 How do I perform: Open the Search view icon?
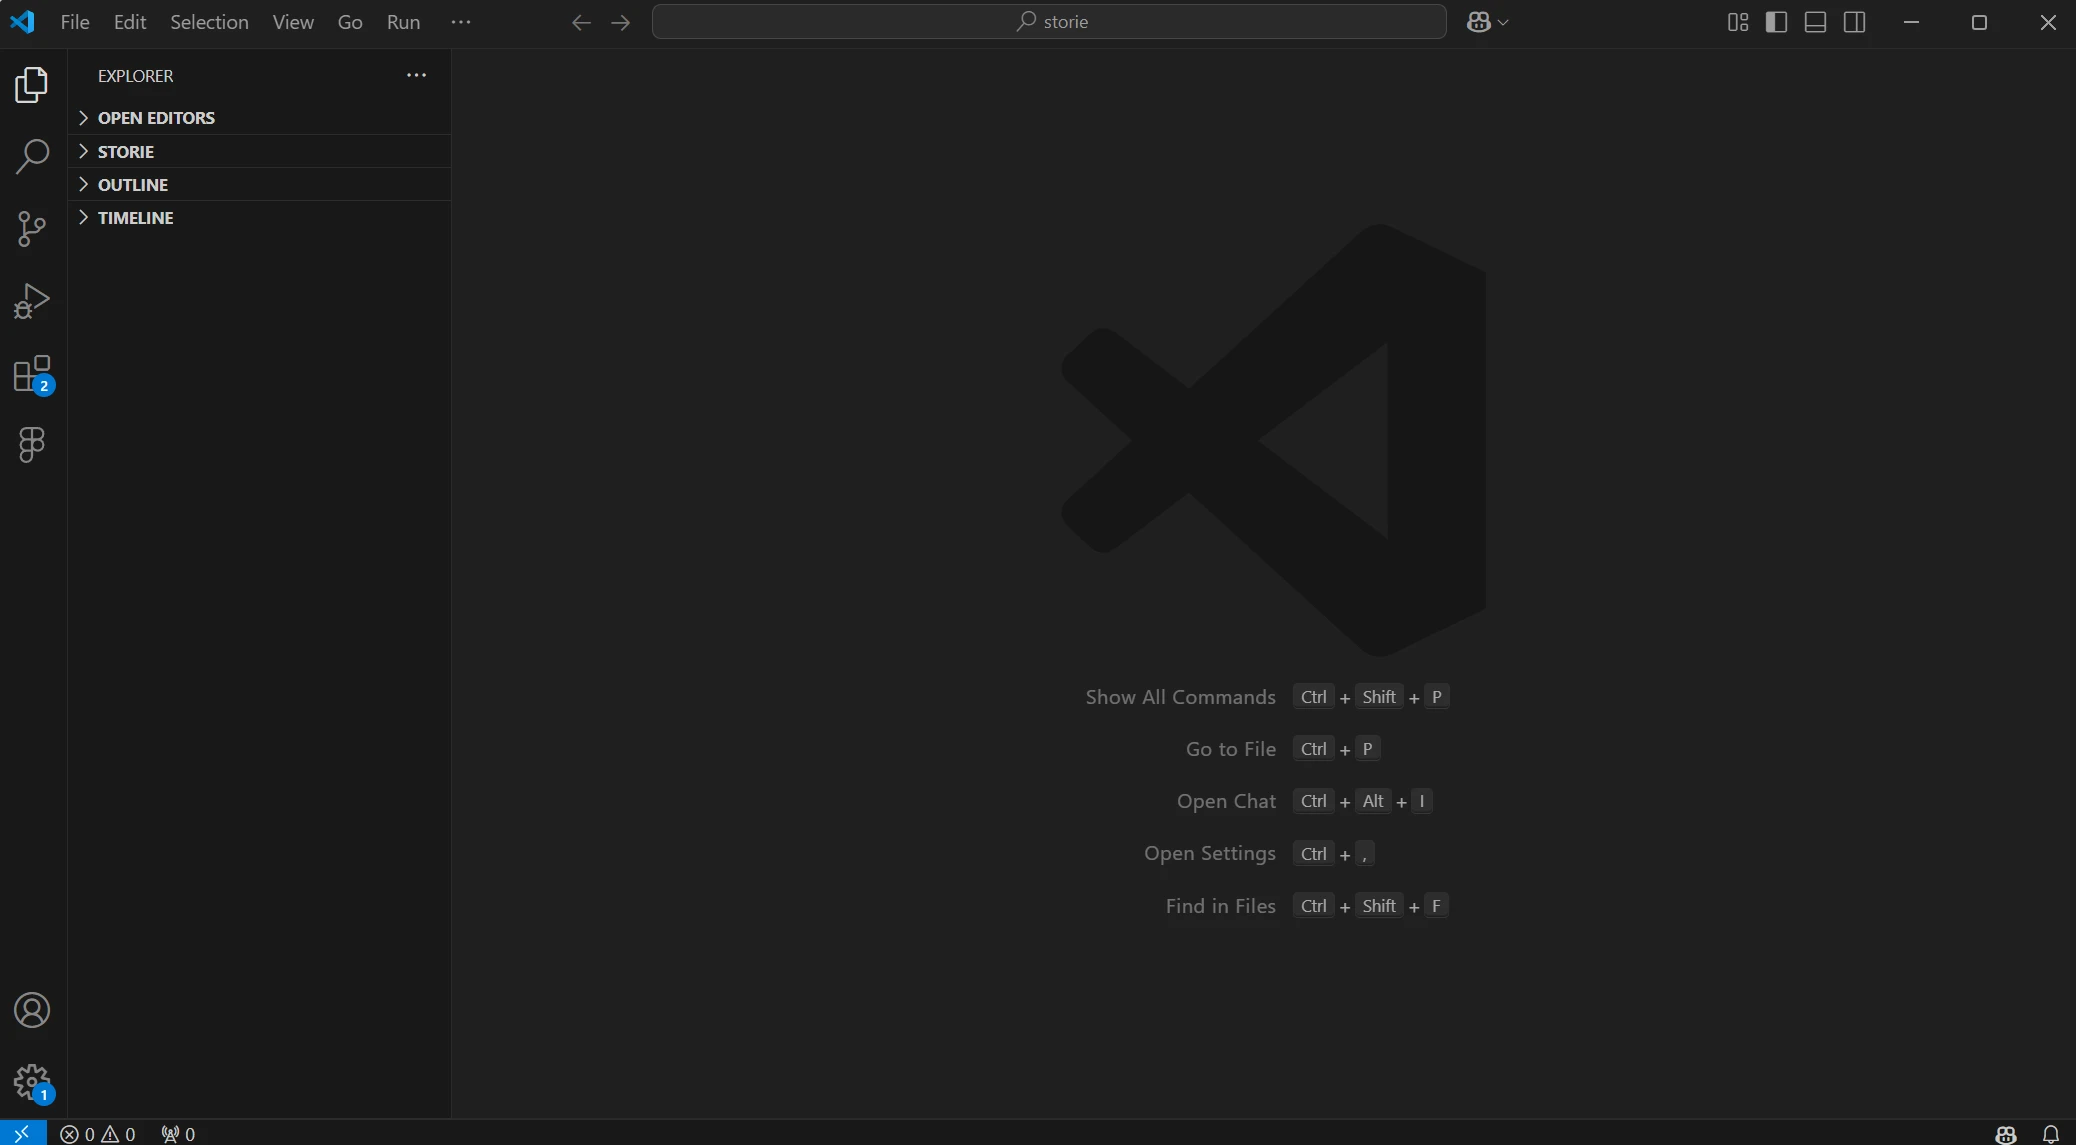click(32, 157)
